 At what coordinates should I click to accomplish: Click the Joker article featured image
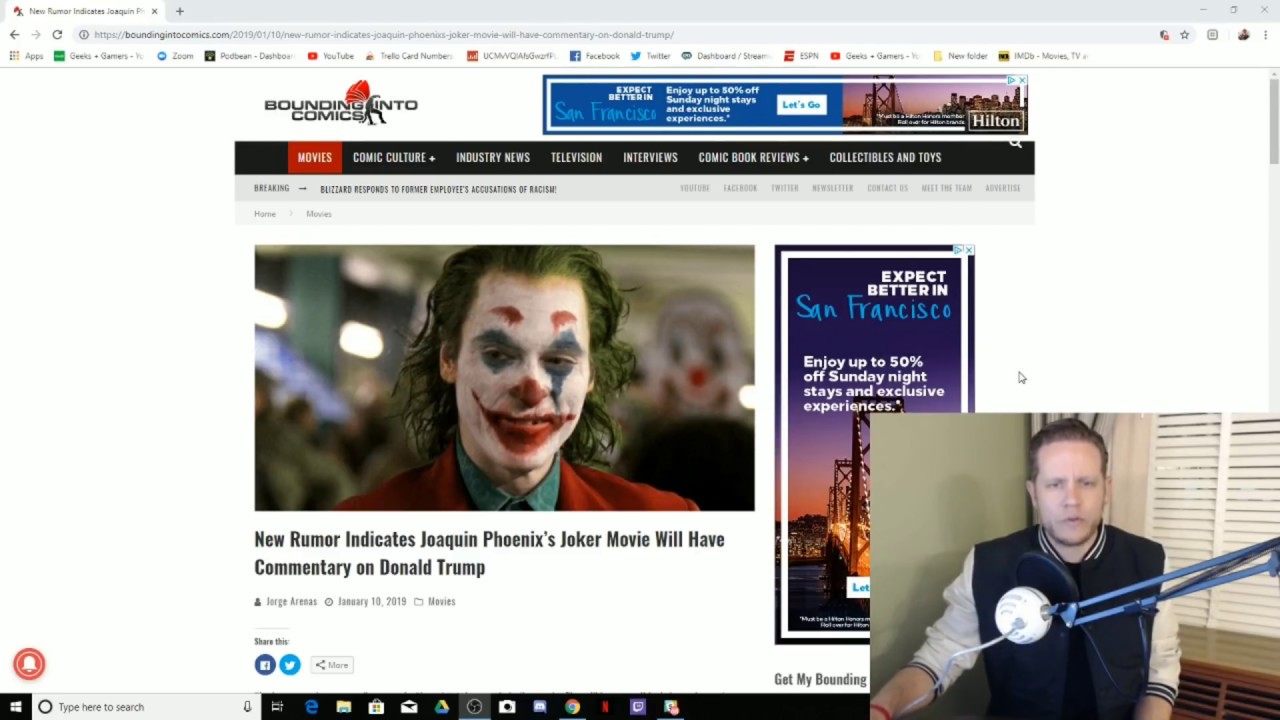click(504, 378)
